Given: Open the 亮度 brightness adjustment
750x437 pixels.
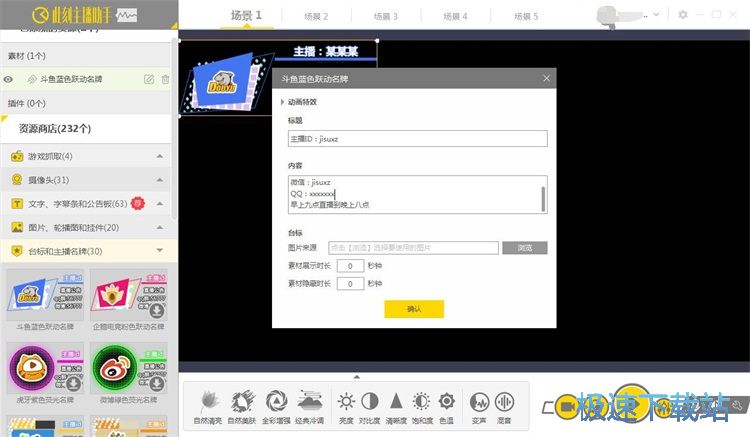Looking at the screenshot, I should click(346, 401).
